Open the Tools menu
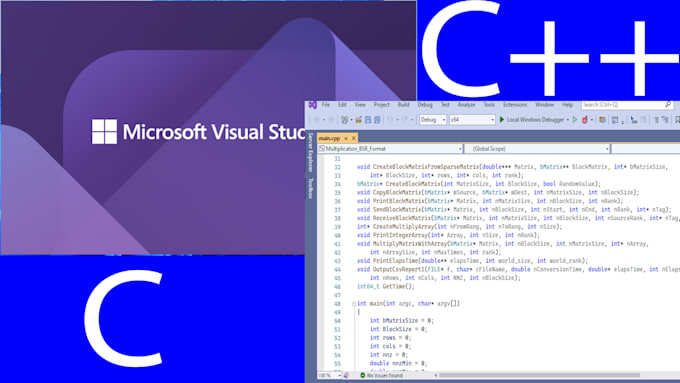Screen dimensions: 680x383 [x=489, y=105]
